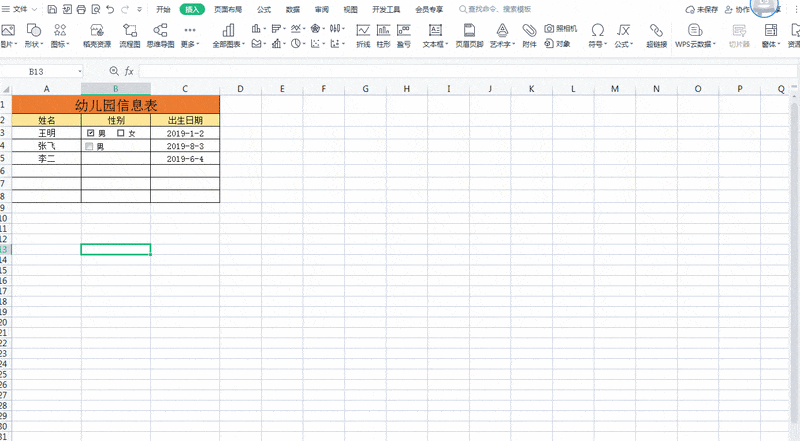Insert a 柱形 sparkline

pyautogui.click(x=383, y=35)
